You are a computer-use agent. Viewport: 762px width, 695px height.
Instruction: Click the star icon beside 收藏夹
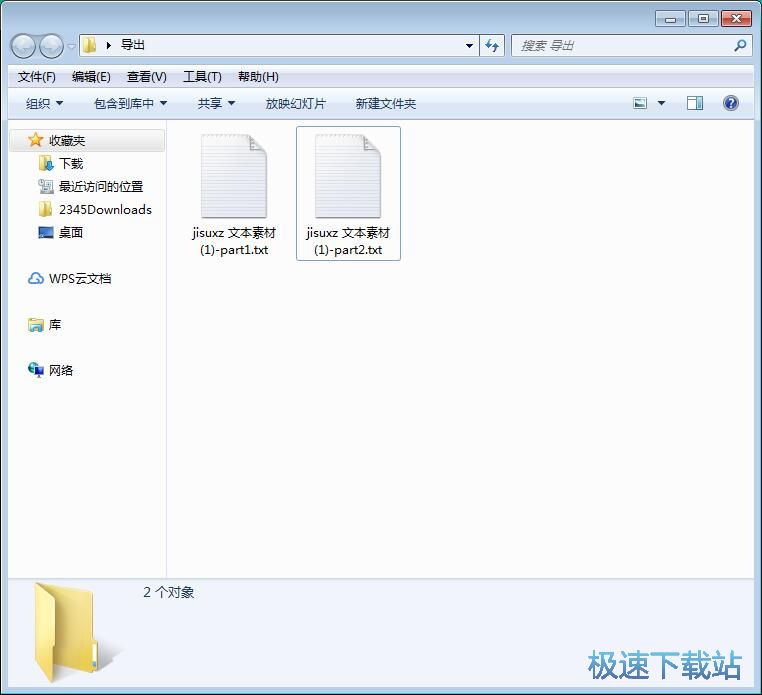(x=35, y=140)
